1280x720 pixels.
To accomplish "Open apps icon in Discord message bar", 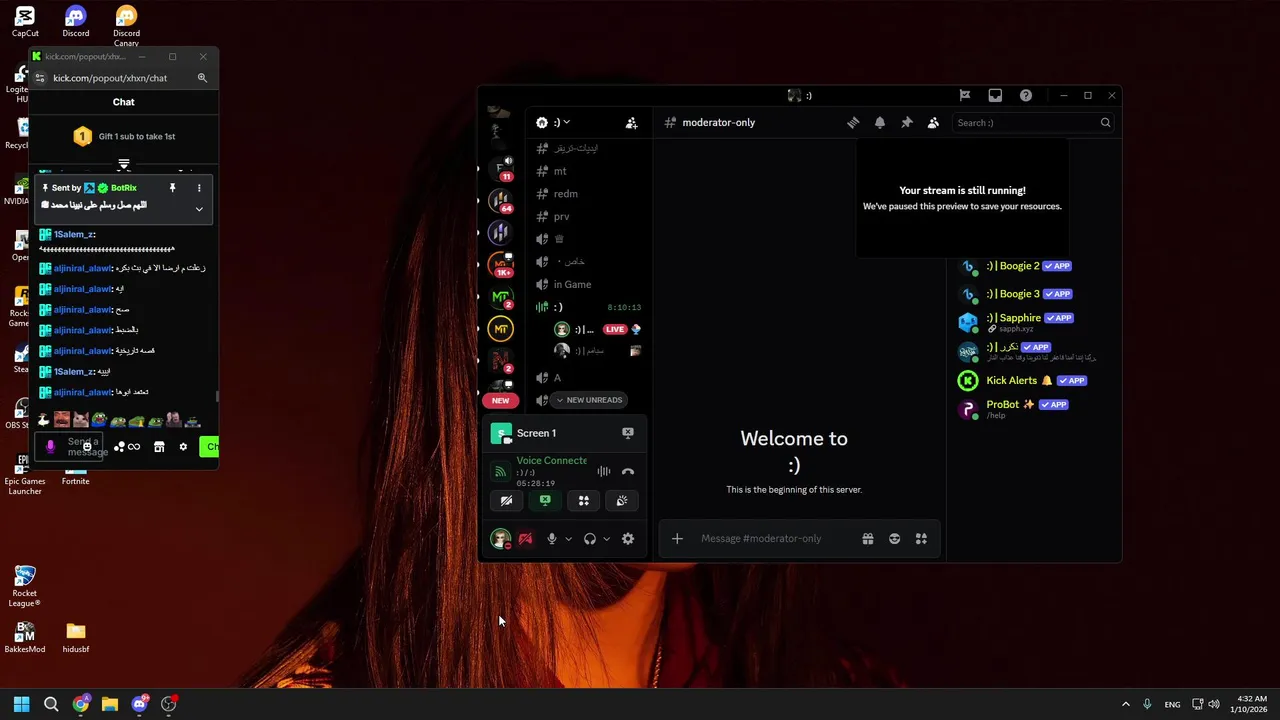I will pos(921,539).
